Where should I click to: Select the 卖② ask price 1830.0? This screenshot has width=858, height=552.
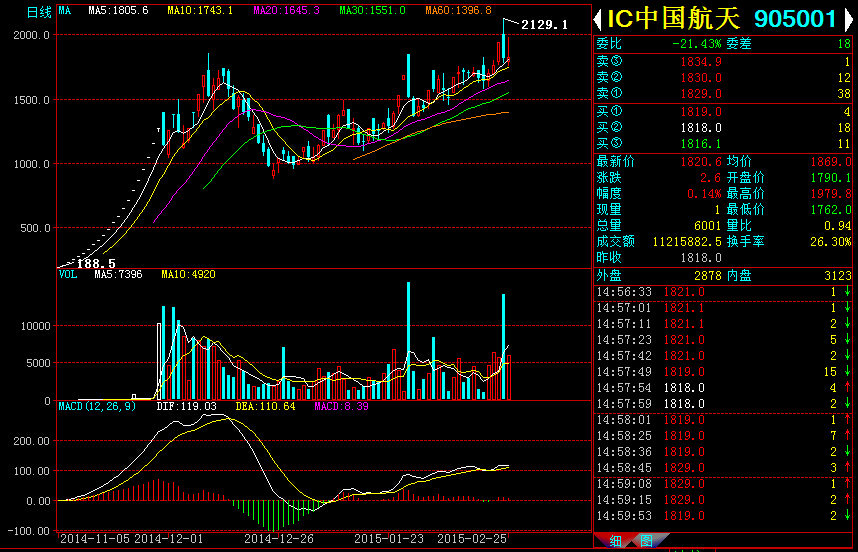tap(701, 78)
